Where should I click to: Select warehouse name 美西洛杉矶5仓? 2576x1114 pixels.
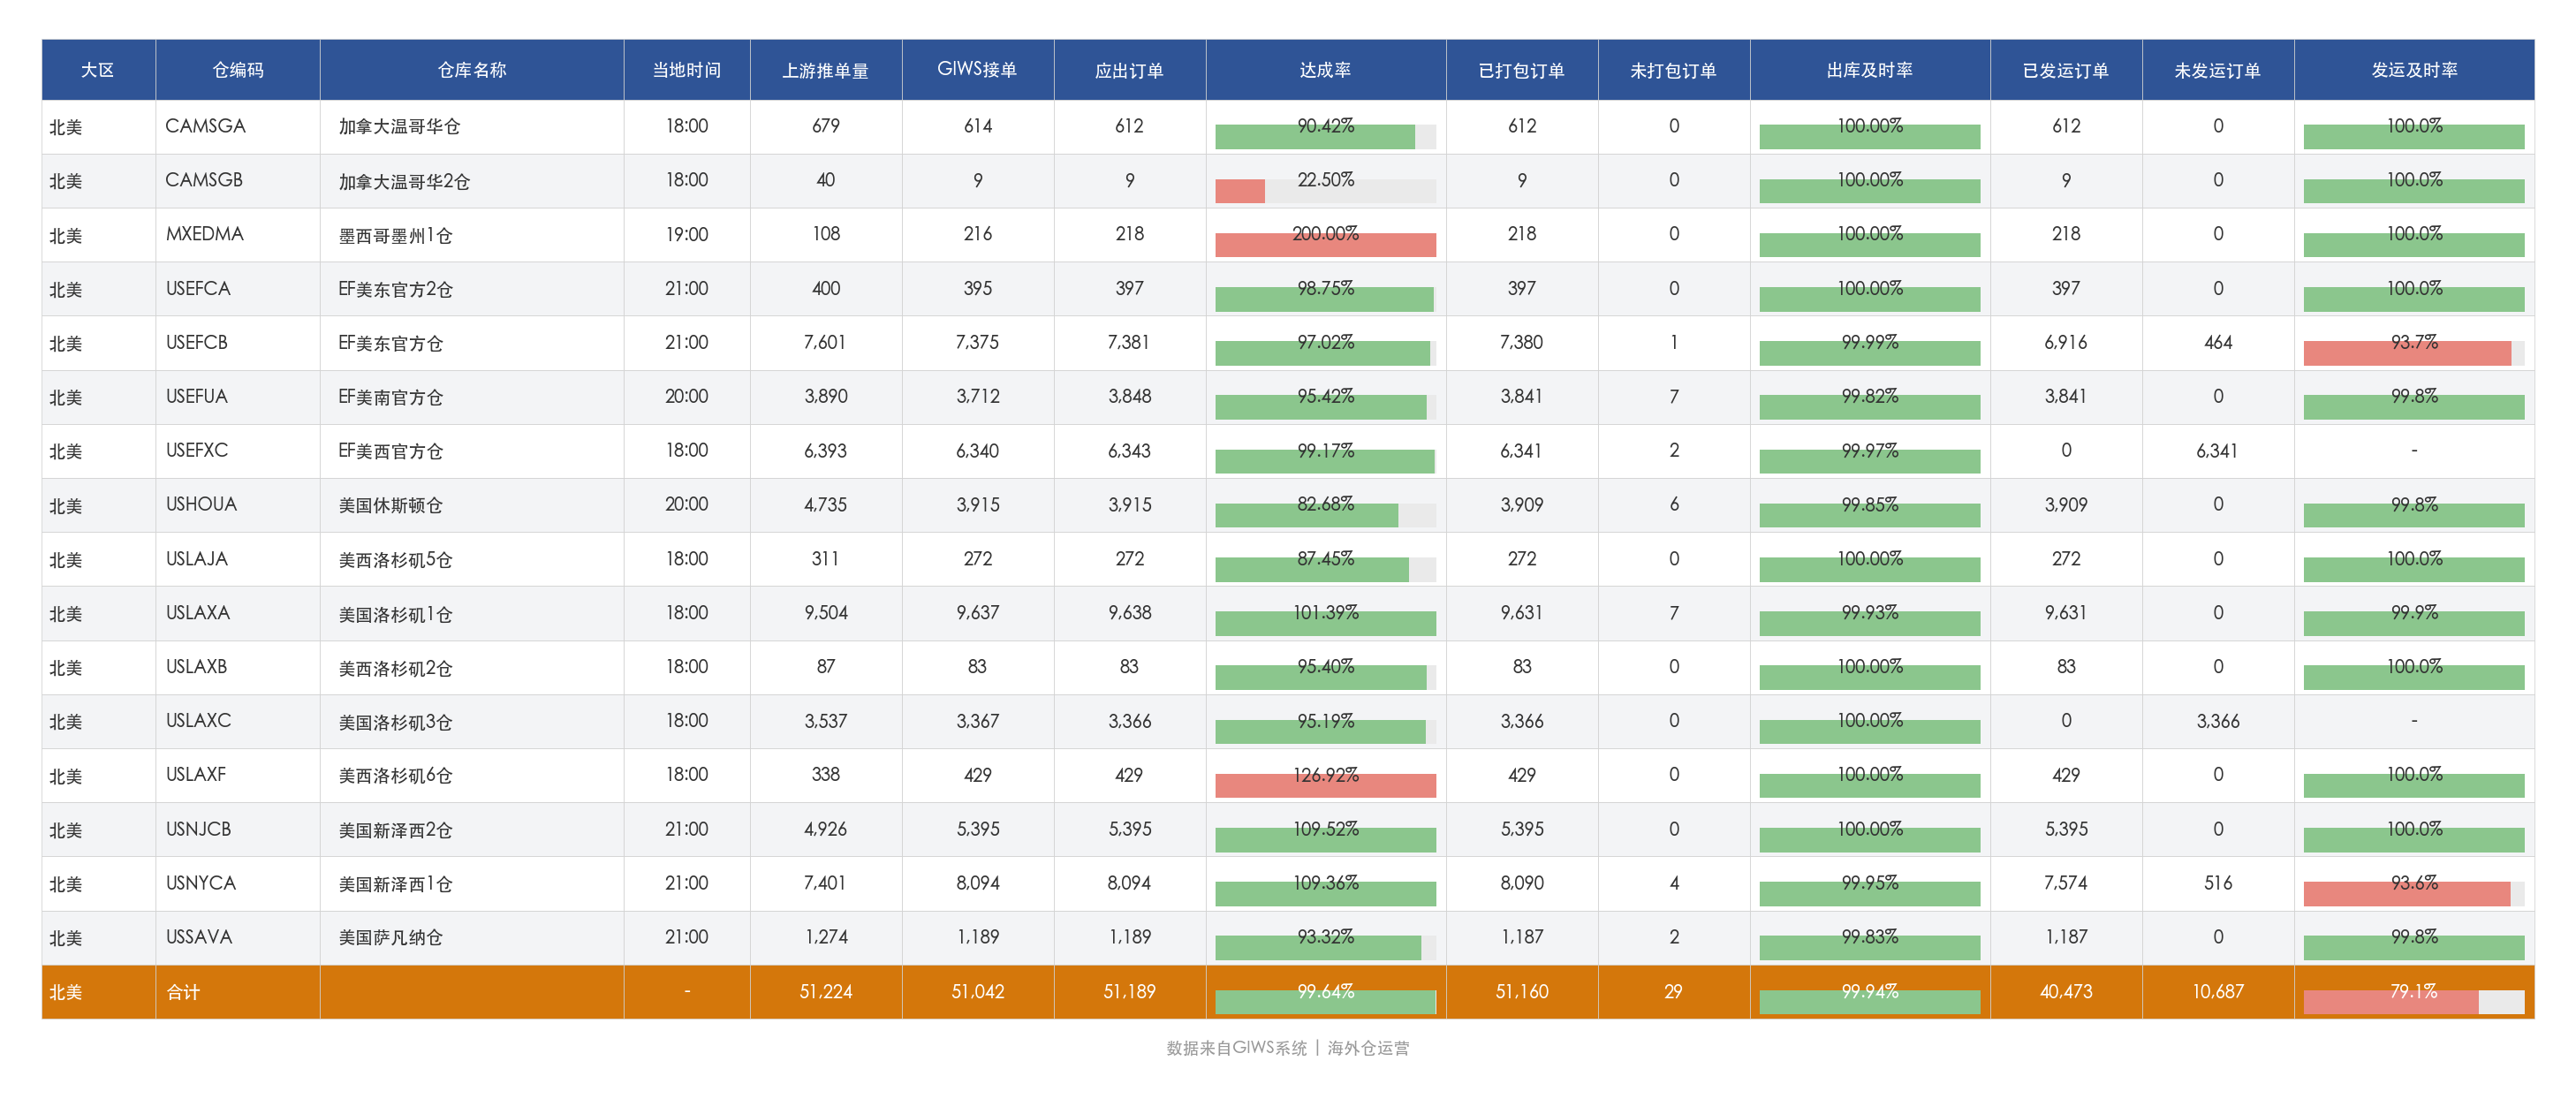(x=395, y=559)
